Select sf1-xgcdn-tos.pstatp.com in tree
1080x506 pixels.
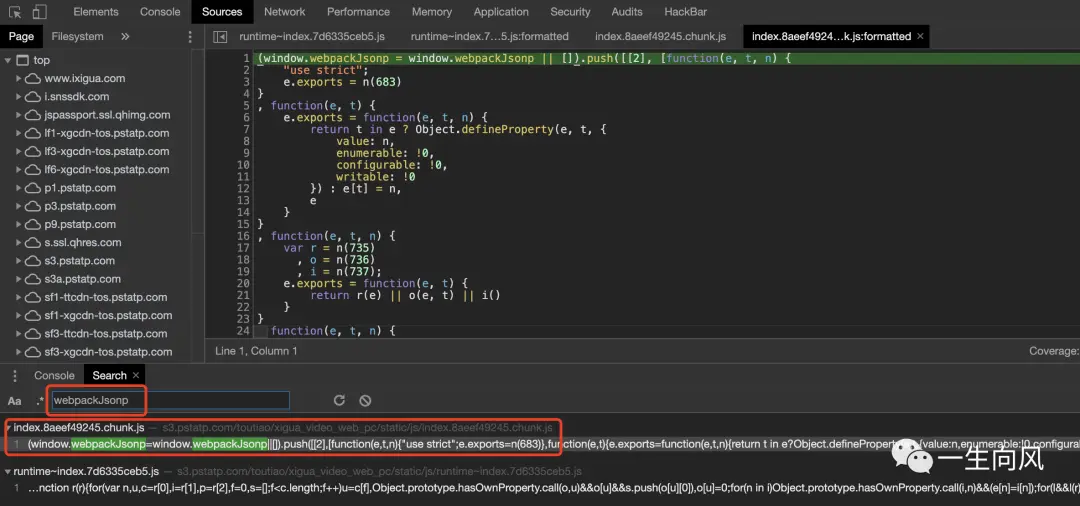108,315
